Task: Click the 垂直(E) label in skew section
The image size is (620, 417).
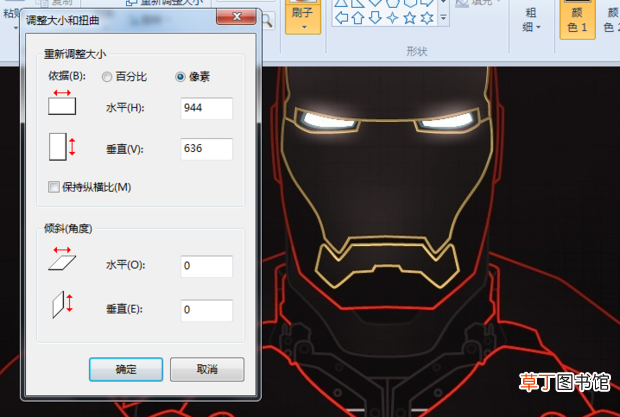Action: [x=124, y=309]
